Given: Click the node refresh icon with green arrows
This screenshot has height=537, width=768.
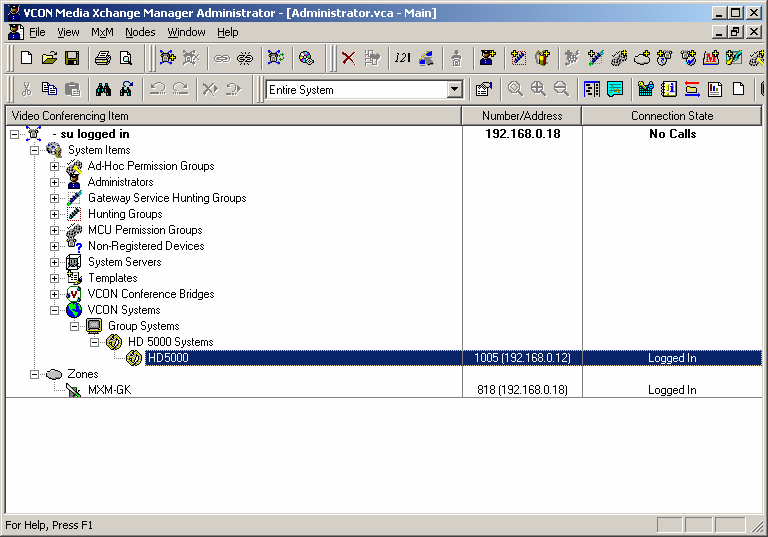Looking at the screenshot, I should (276, 58).
